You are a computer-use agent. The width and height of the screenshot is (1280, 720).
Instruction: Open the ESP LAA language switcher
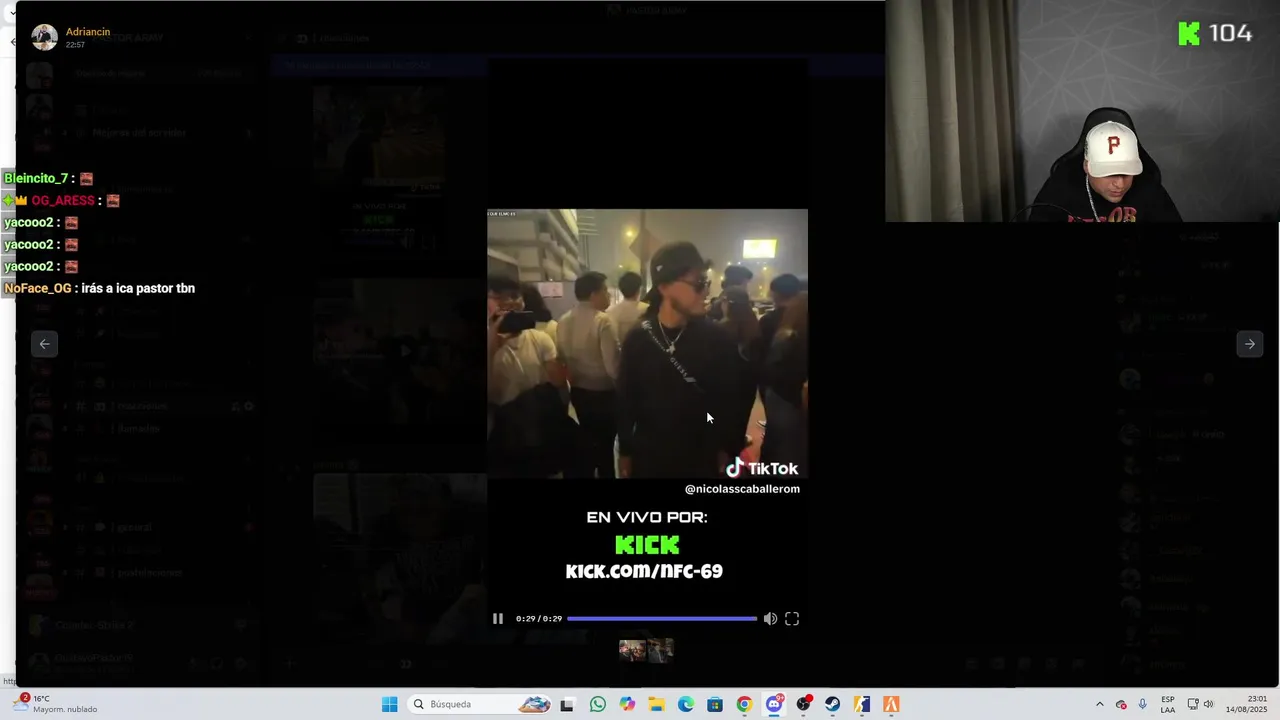[1168, 704]
